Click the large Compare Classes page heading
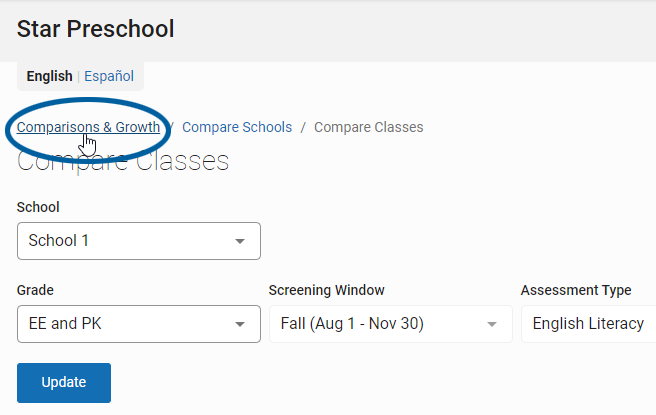 [123, 161]
